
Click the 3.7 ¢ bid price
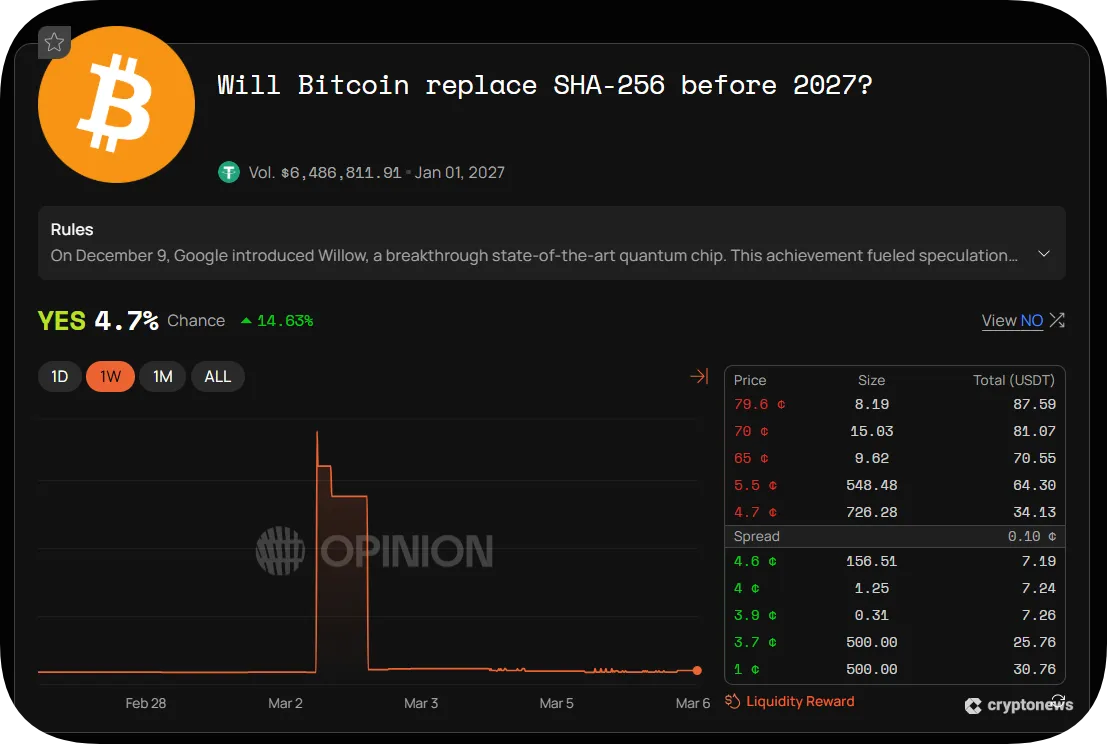pos(755,642)
